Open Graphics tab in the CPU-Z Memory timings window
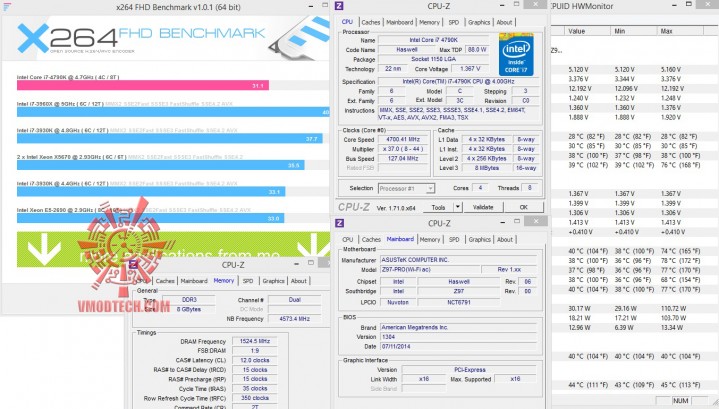Viewport: 719px width, 409px height. pyautogui.click(x=273, y=281)
